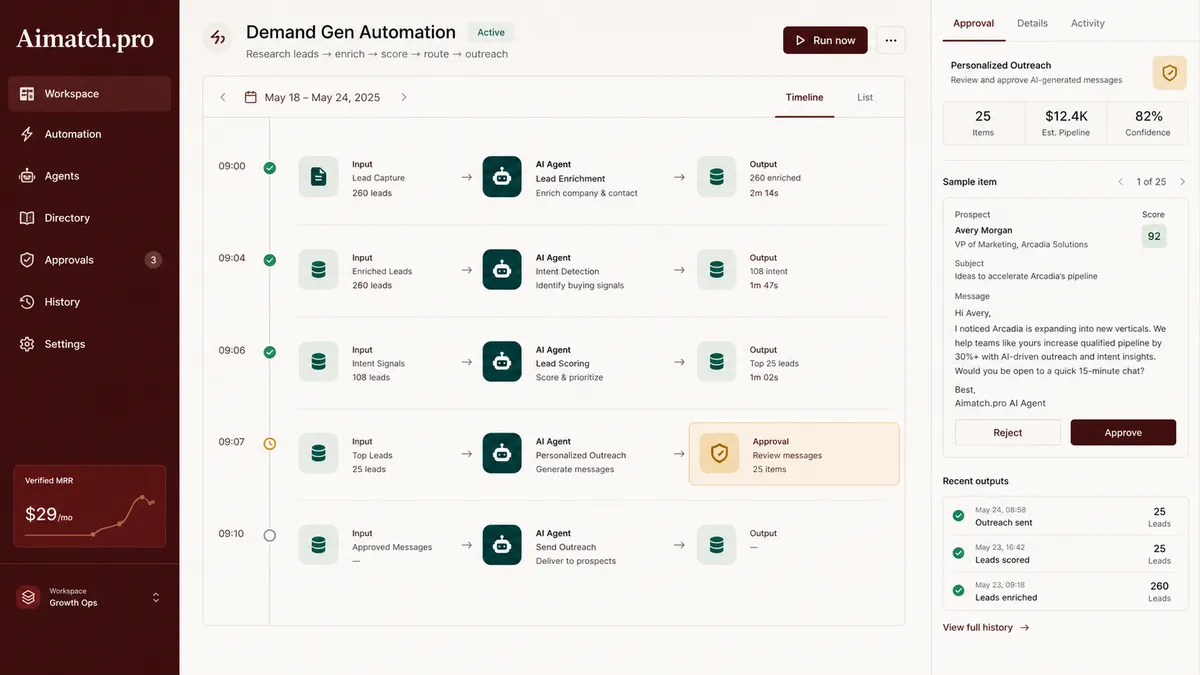This screenshot has width=1200, height=675.
Task: Click the Active status badge
Action: 491,33
